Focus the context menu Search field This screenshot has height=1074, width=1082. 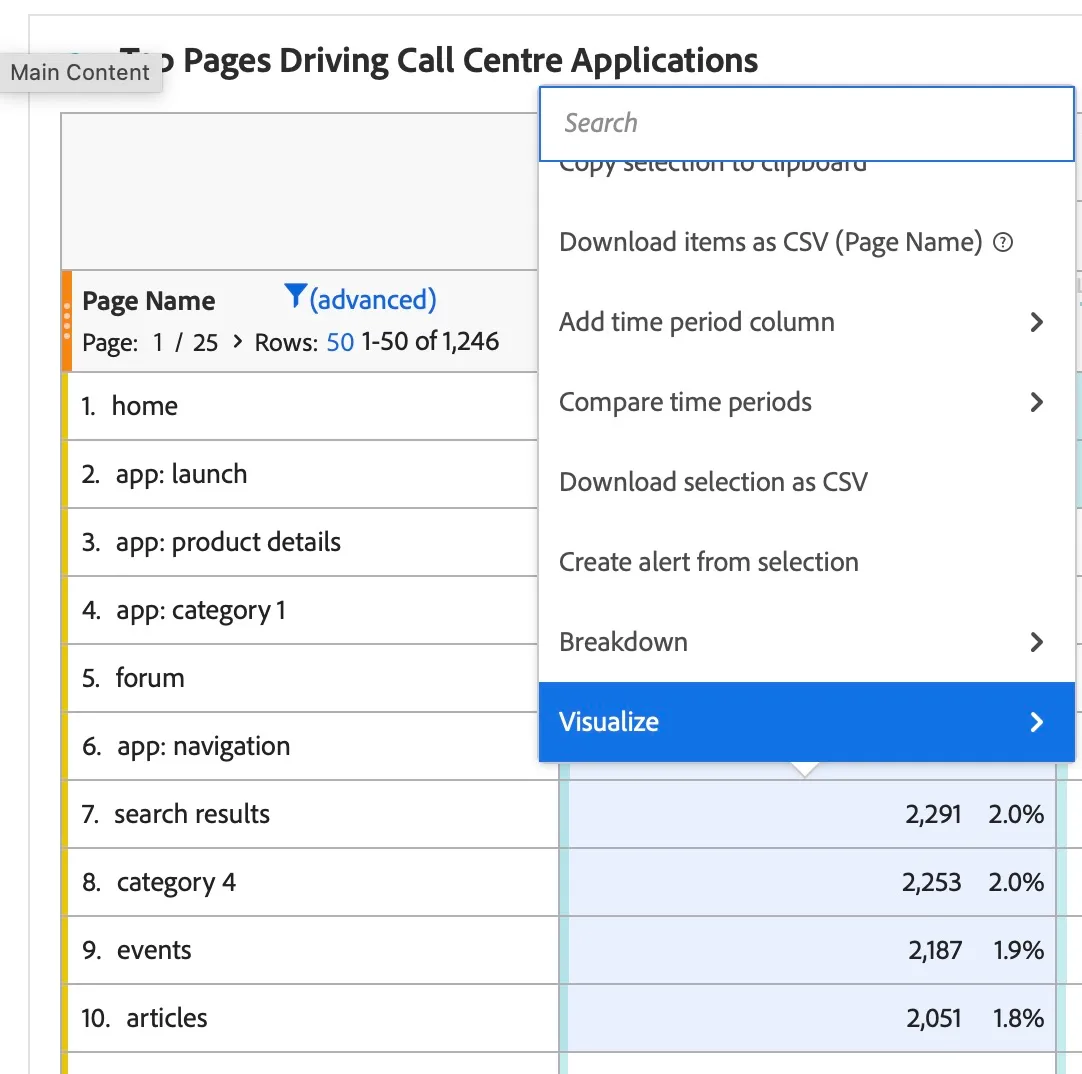point(806,124)
